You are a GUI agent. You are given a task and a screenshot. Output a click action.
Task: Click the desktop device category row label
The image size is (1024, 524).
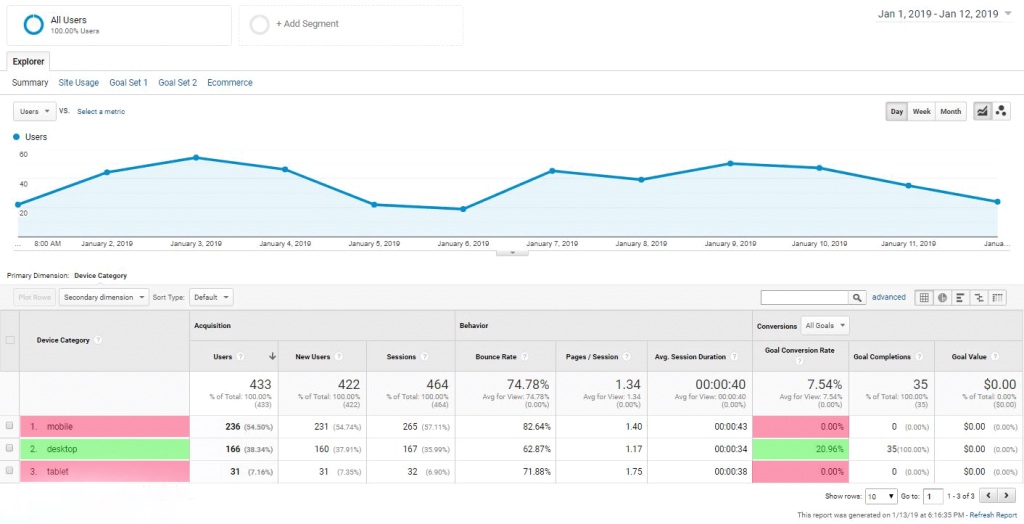pos(61,449)
